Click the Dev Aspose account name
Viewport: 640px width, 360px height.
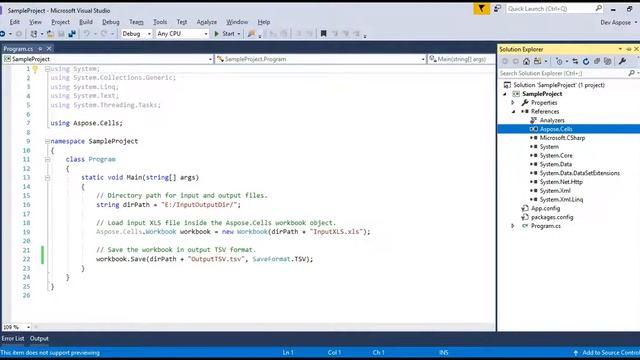616,22
